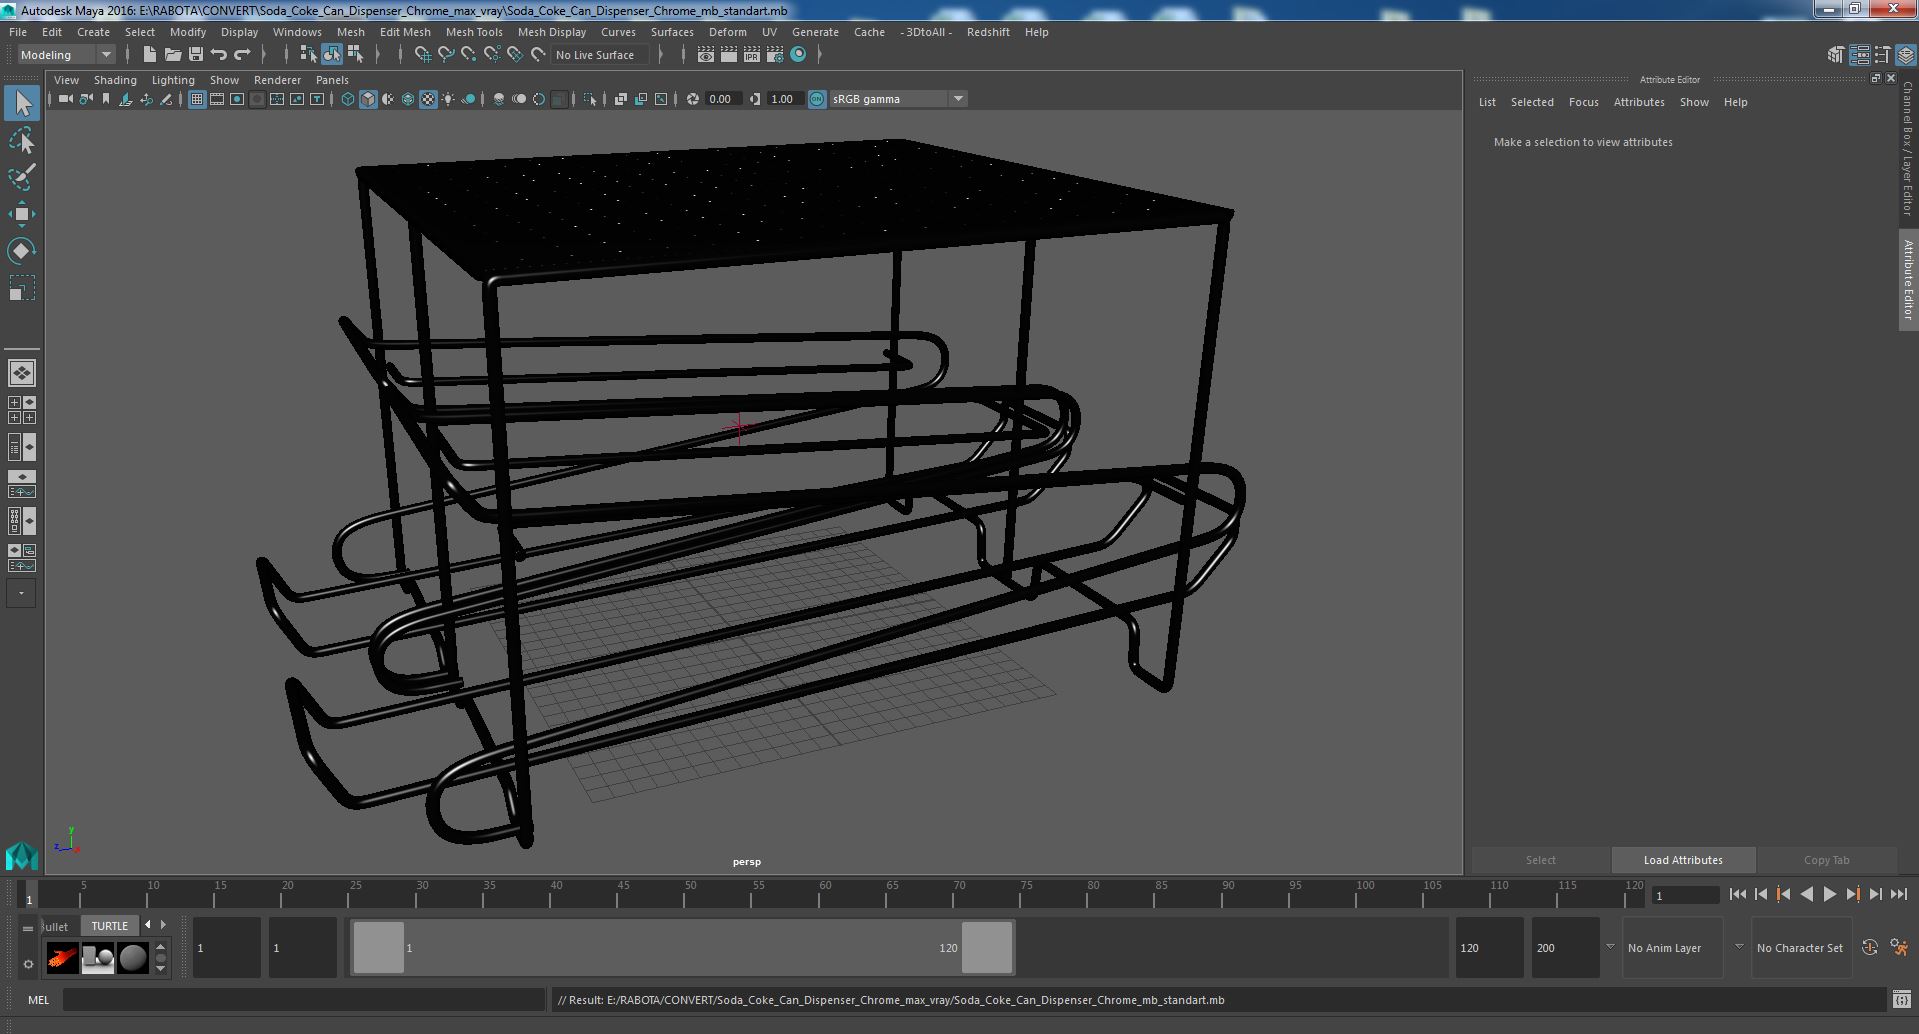Click the Load Attributes button
1919x1034 pixels.
point(1683,860)
